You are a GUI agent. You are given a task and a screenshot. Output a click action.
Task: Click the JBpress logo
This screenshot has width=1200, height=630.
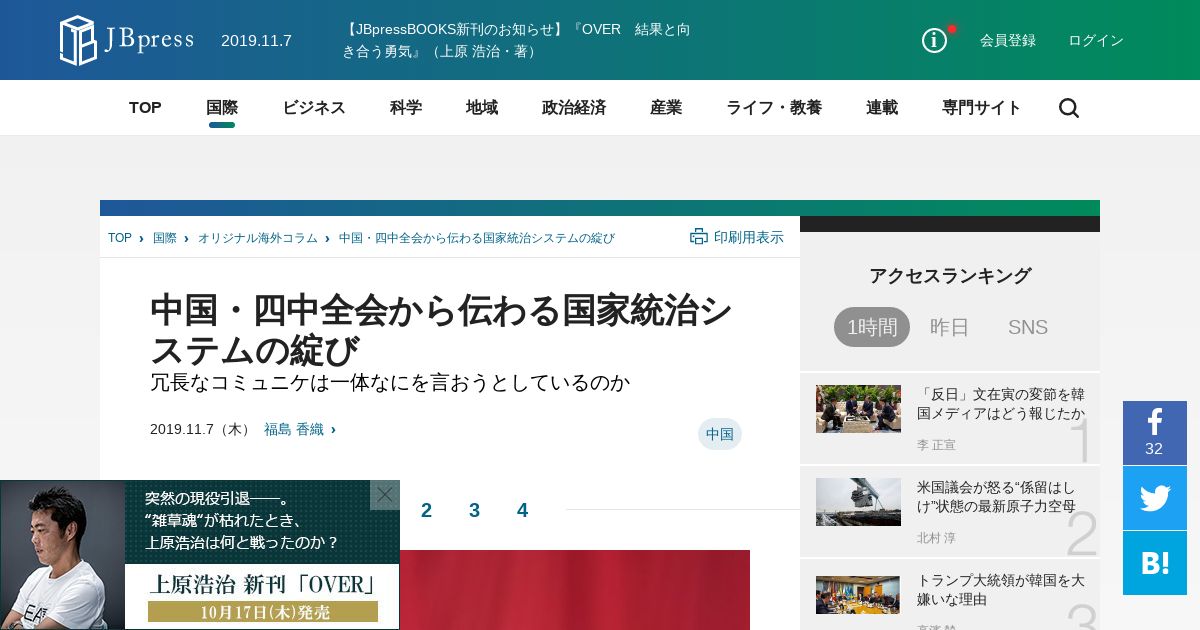coord(126,40)
